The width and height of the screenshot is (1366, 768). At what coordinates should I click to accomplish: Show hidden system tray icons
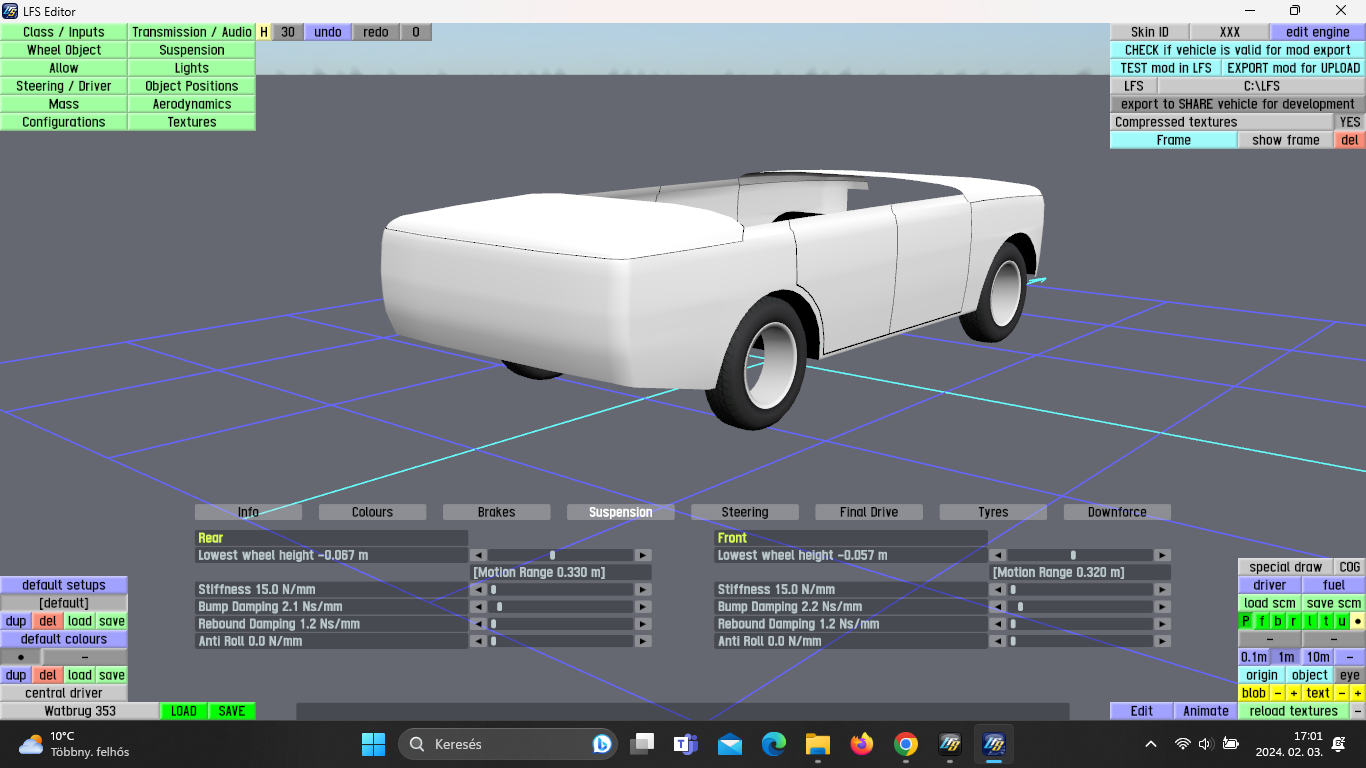(1151, 744)
